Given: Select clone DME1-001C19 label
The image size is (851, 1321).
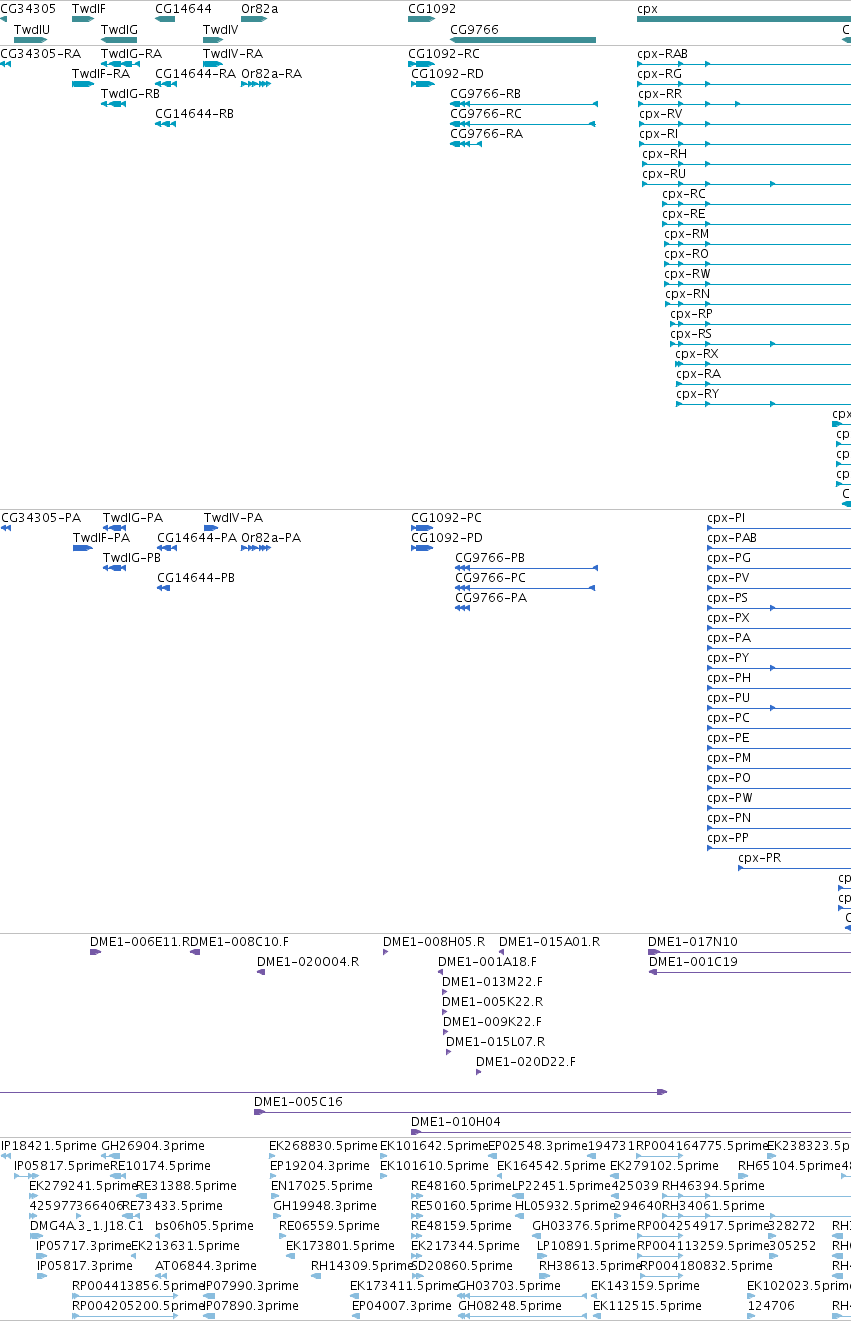Looking at the screenshot, I should pos(694,962).
